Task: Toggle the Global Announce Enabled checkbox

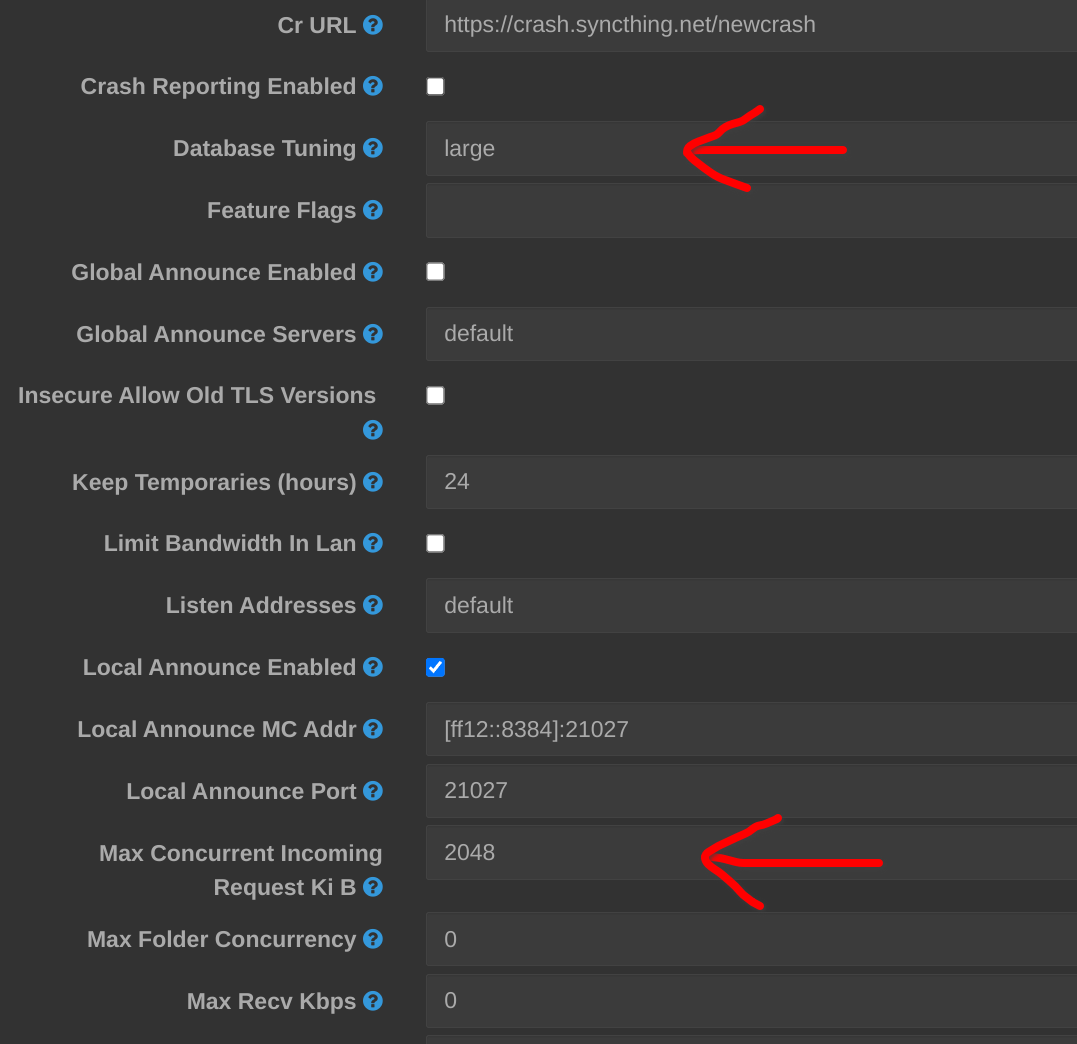Action: tap(435, 272)
